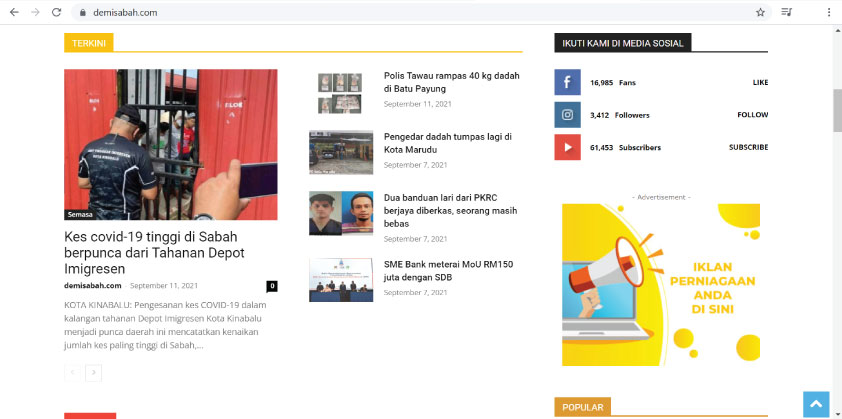Click the page vertical scrollbar thumb

836,110
